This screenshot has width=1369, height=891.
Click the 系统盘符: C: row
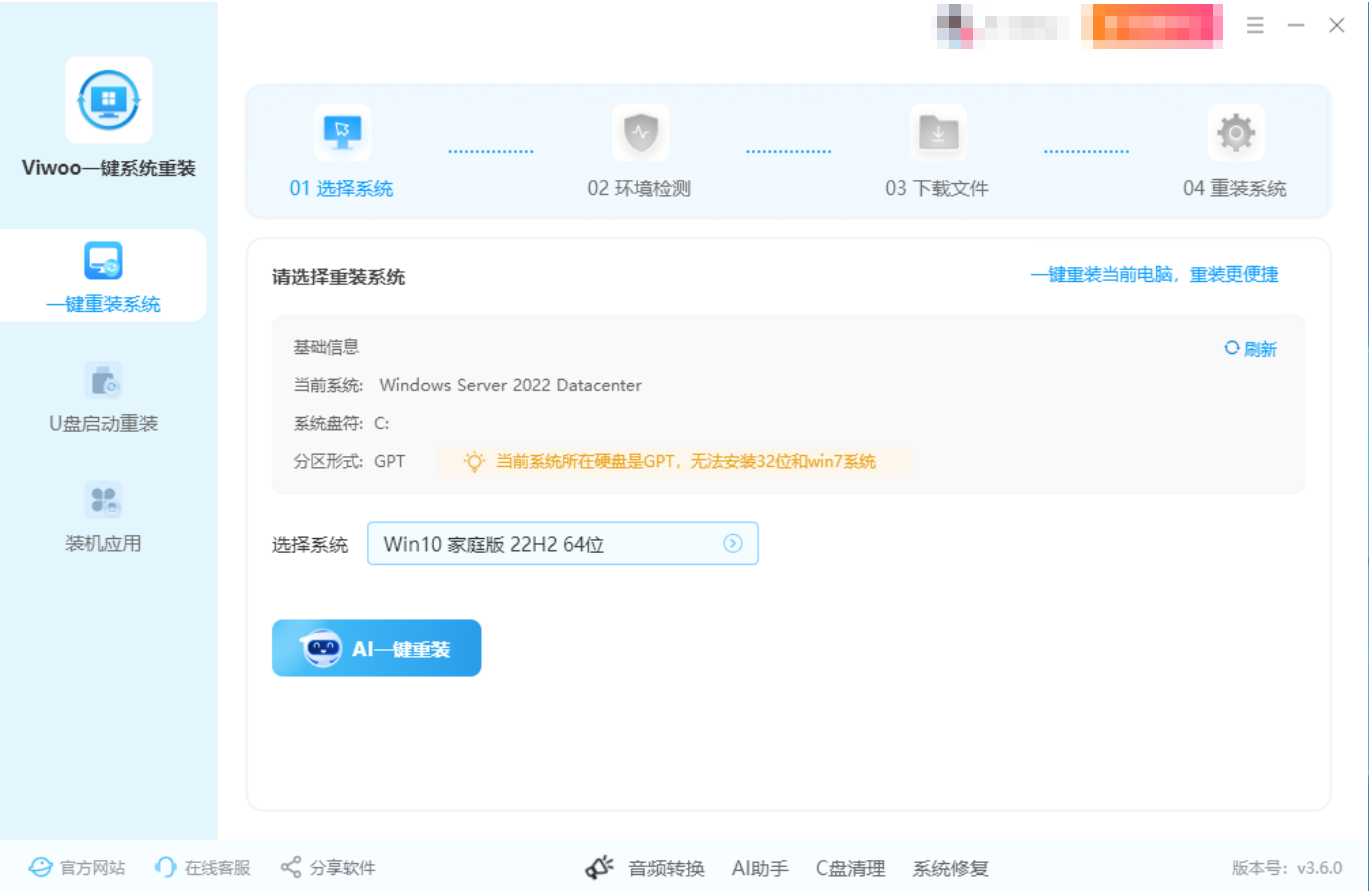click(341, 423)
